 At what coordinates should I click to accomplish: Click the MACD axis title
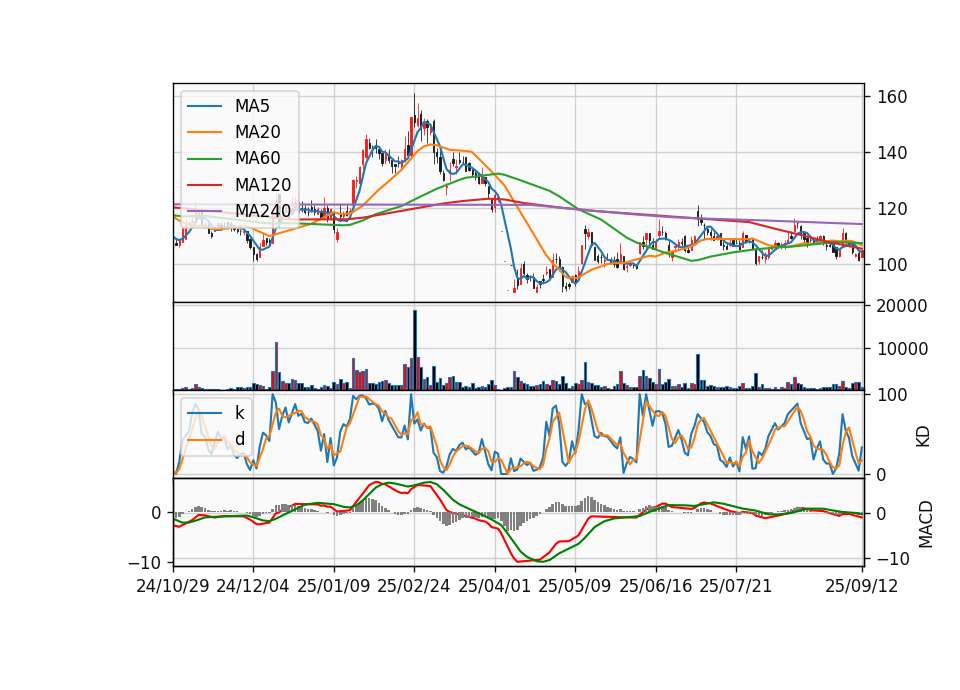[926, 525]
